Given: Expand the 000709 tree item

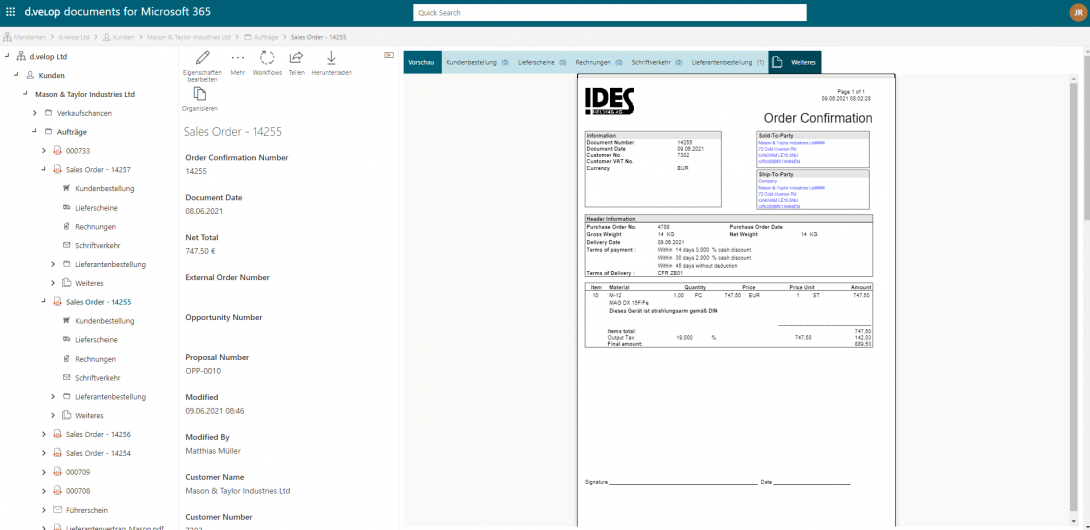Looking at the screenshot, I should click(x=44, y=472).
